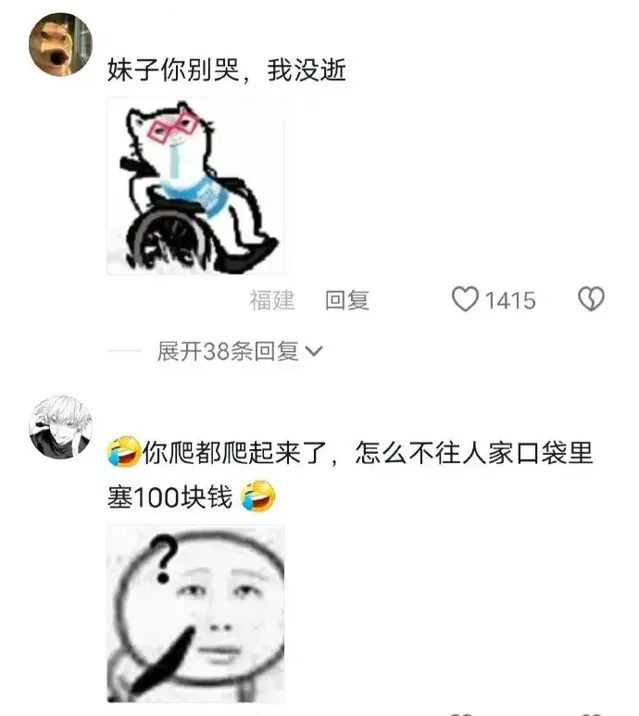This screenshot has height=716, width=639.
Task: Open the manga-style avatar commenter's profile
Action: (x=61, y=427)
